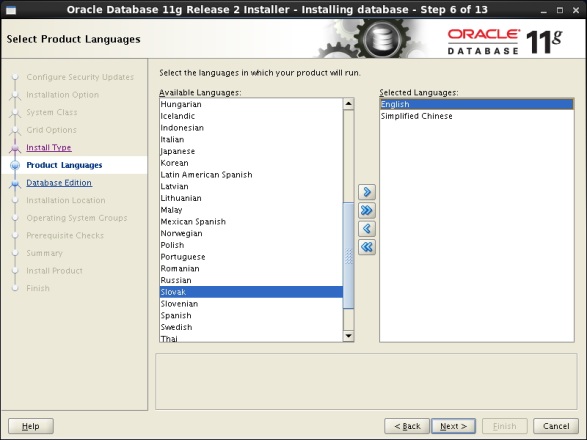The image size is (587, 440).
Task: Select Japanese in Available Languages
Action: (251, 151)
